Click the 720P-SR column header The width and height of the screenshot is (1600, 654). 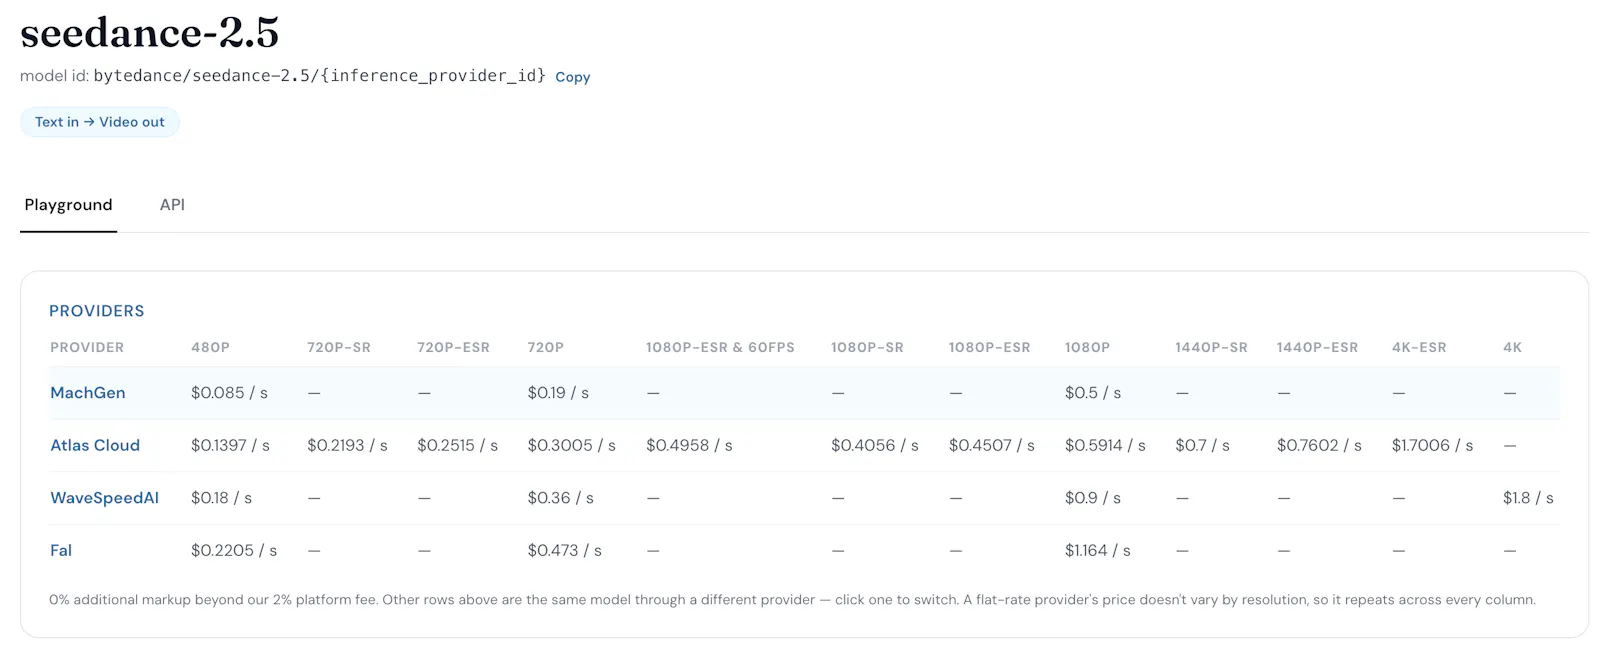339,348
